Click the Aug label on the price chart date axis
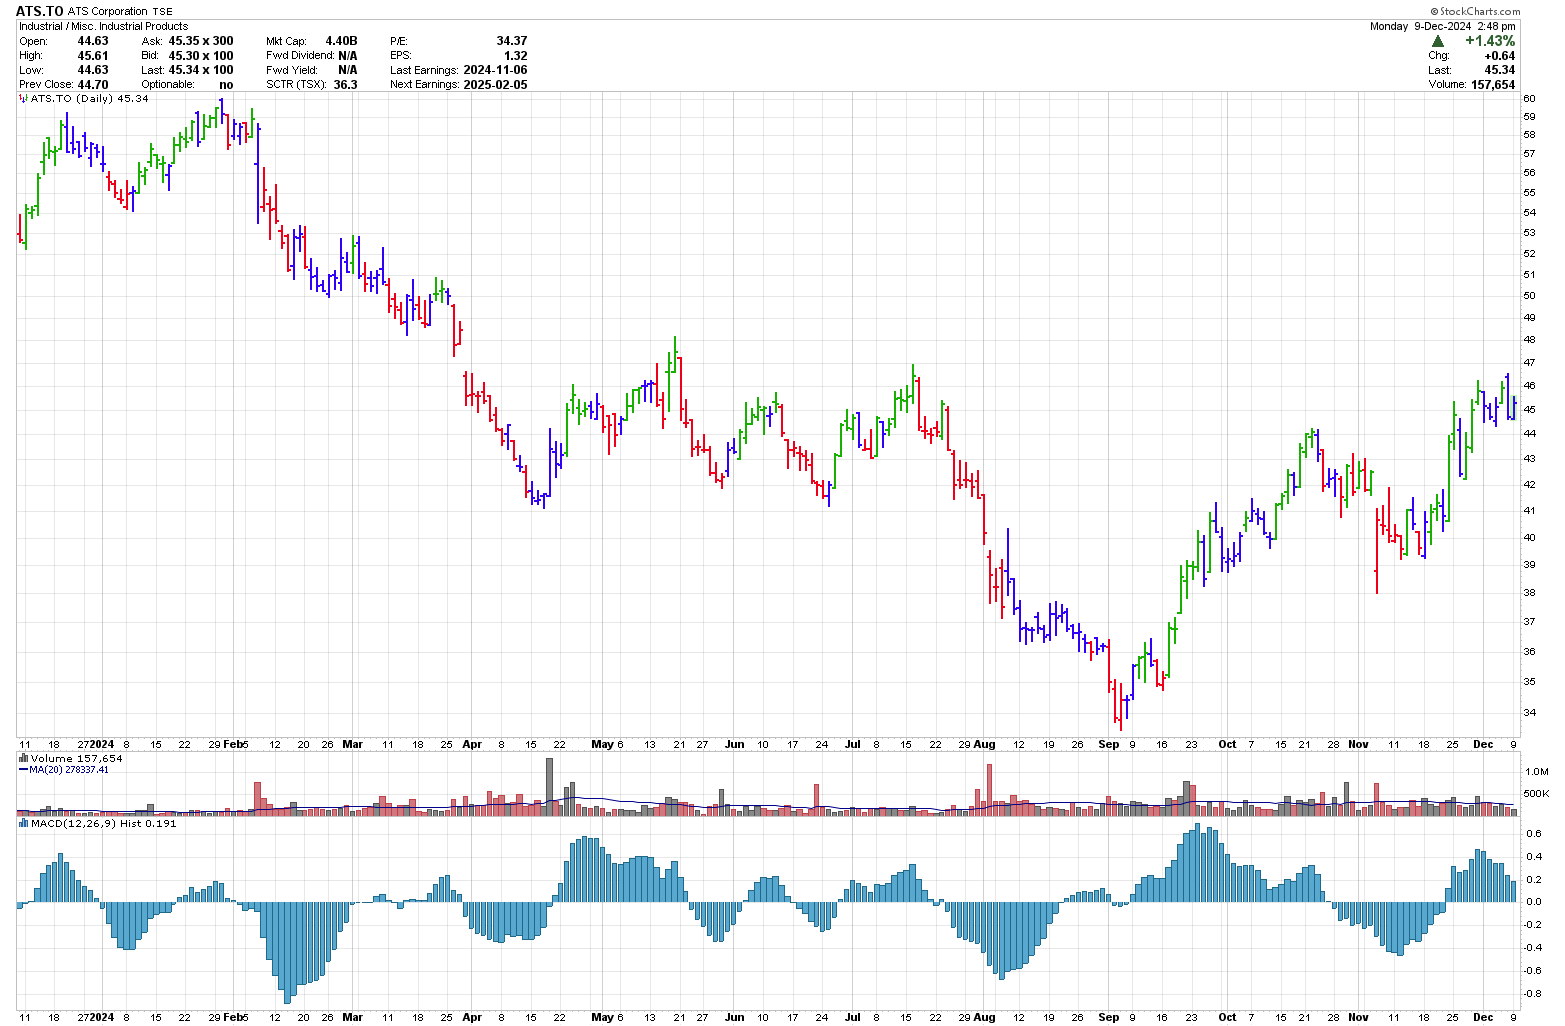The height and width of the screenshot is (1026, 1565). (x=984, y=744)
